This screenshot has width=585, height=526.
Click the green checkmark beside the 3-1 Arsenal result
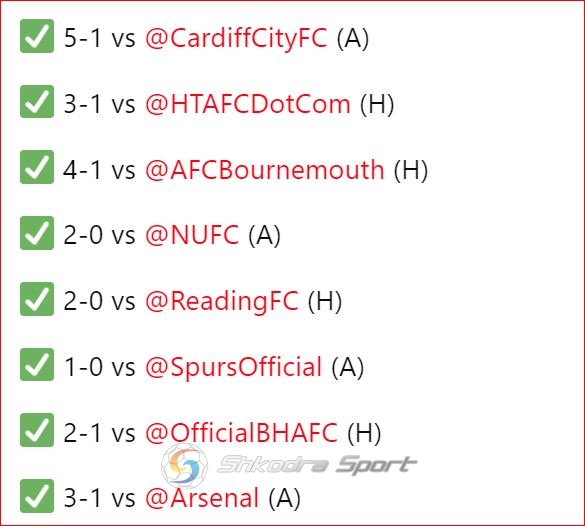point(37,496)
